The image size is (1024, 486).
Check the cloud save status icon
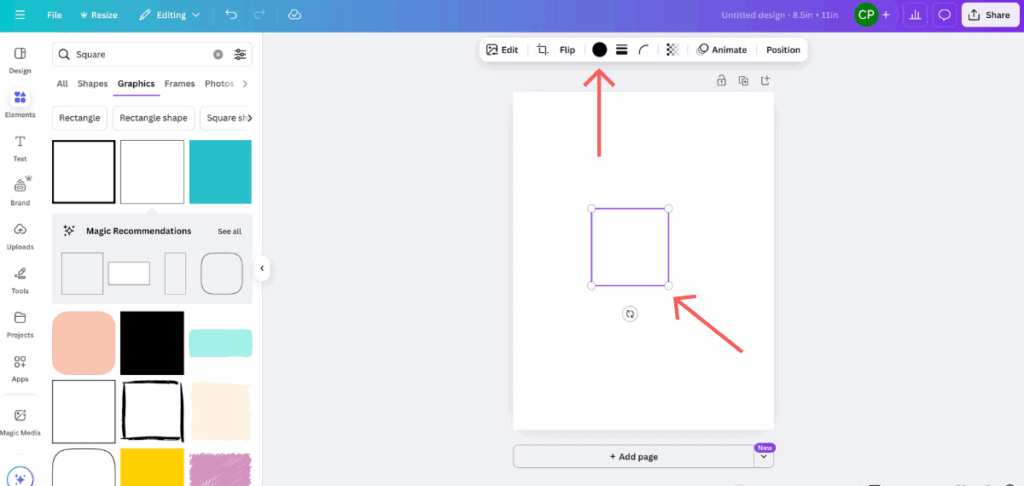(x=295, y=14)
